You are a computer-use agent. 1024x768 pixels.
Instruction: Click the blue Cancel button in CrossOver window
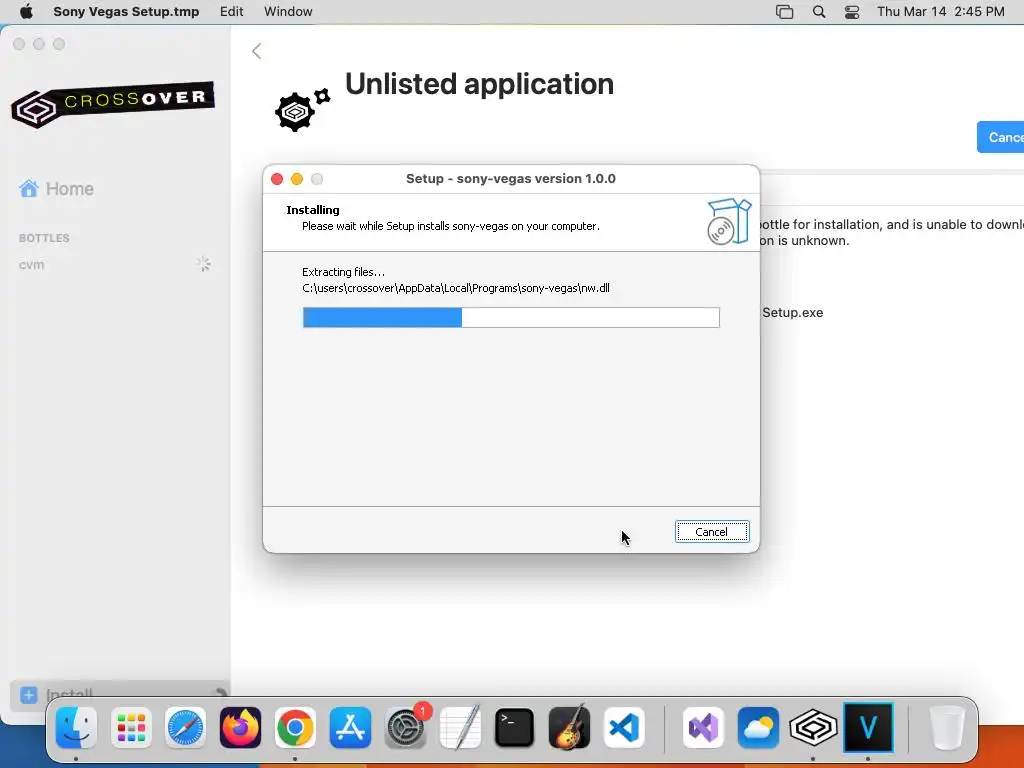(1001, 137)
